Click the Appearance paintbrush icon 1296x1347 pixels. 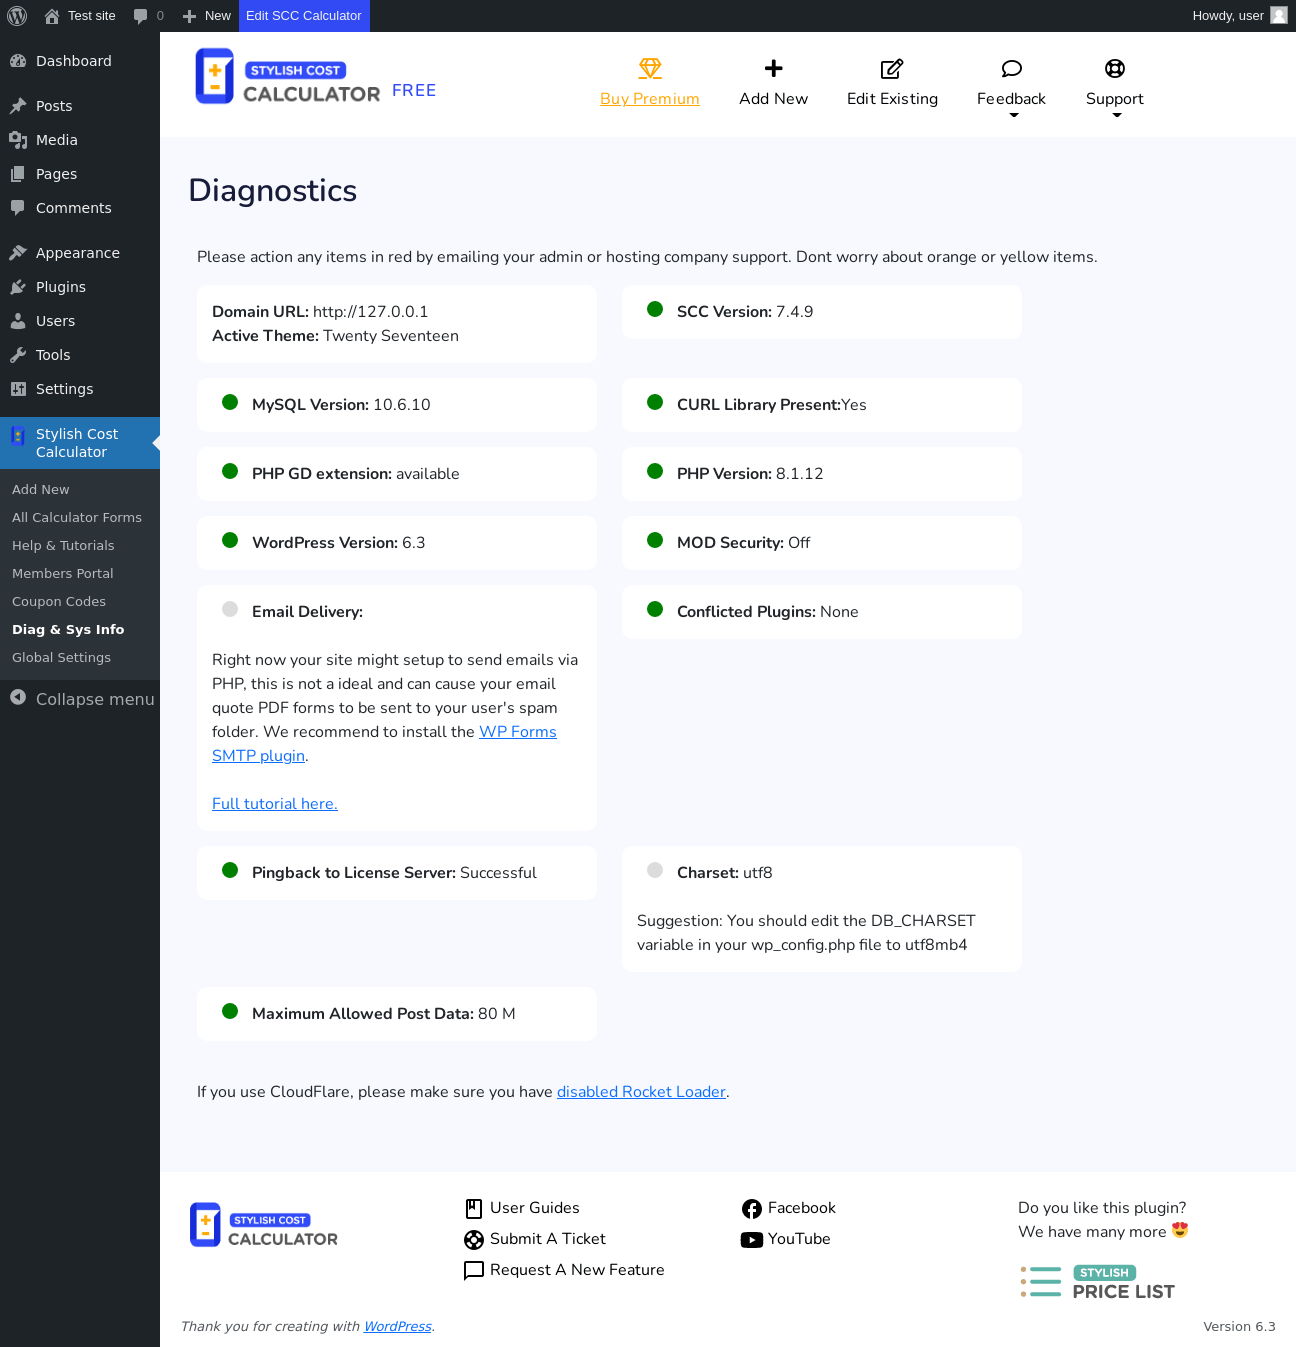18,253
